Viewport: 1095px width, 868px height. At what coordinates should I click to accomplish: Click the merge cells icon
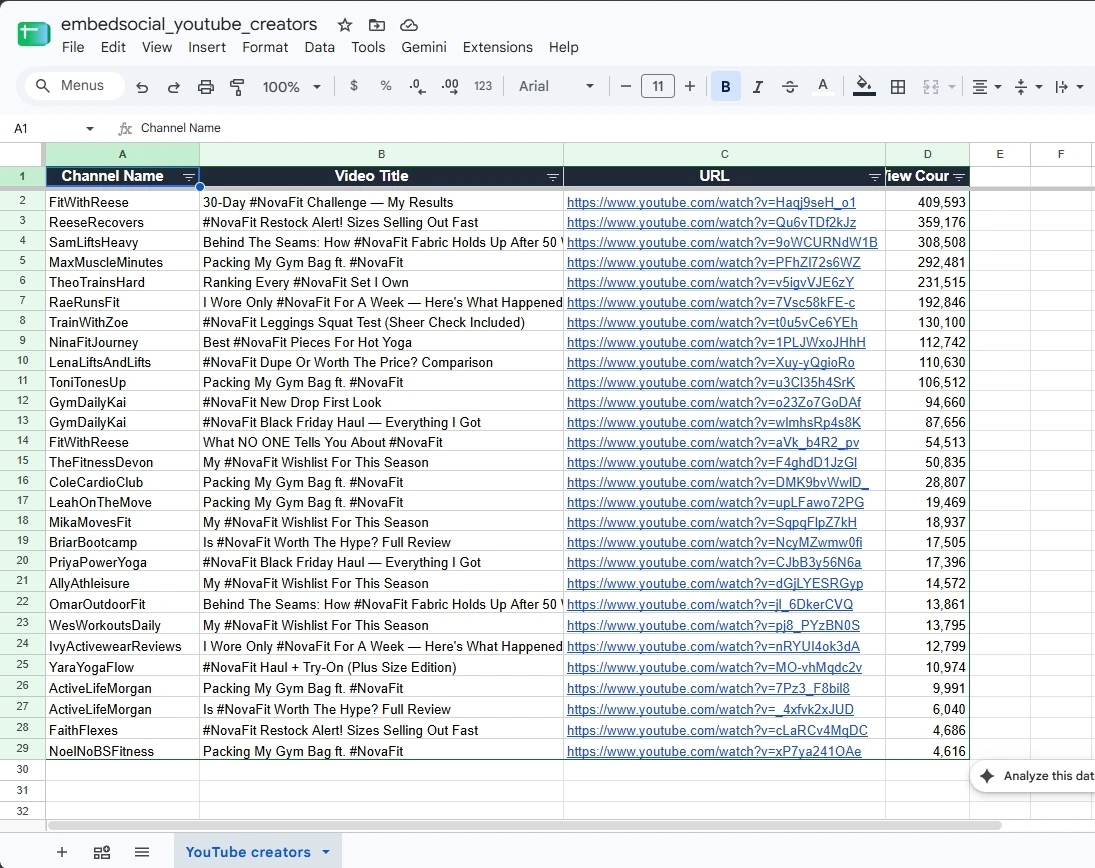[x=931, y=87]
